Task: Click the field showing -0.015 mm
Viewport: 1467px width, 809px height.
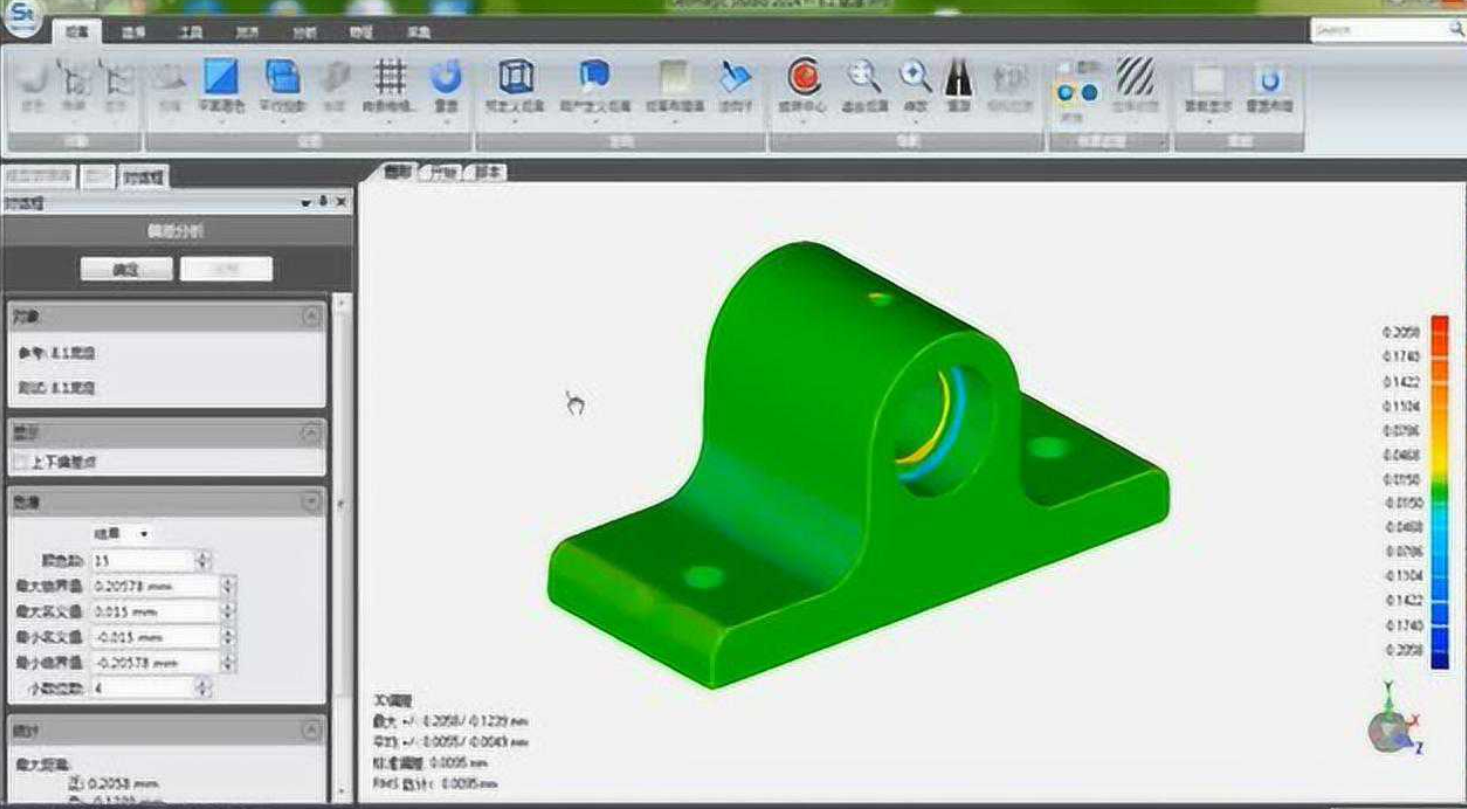Action: 155,637
